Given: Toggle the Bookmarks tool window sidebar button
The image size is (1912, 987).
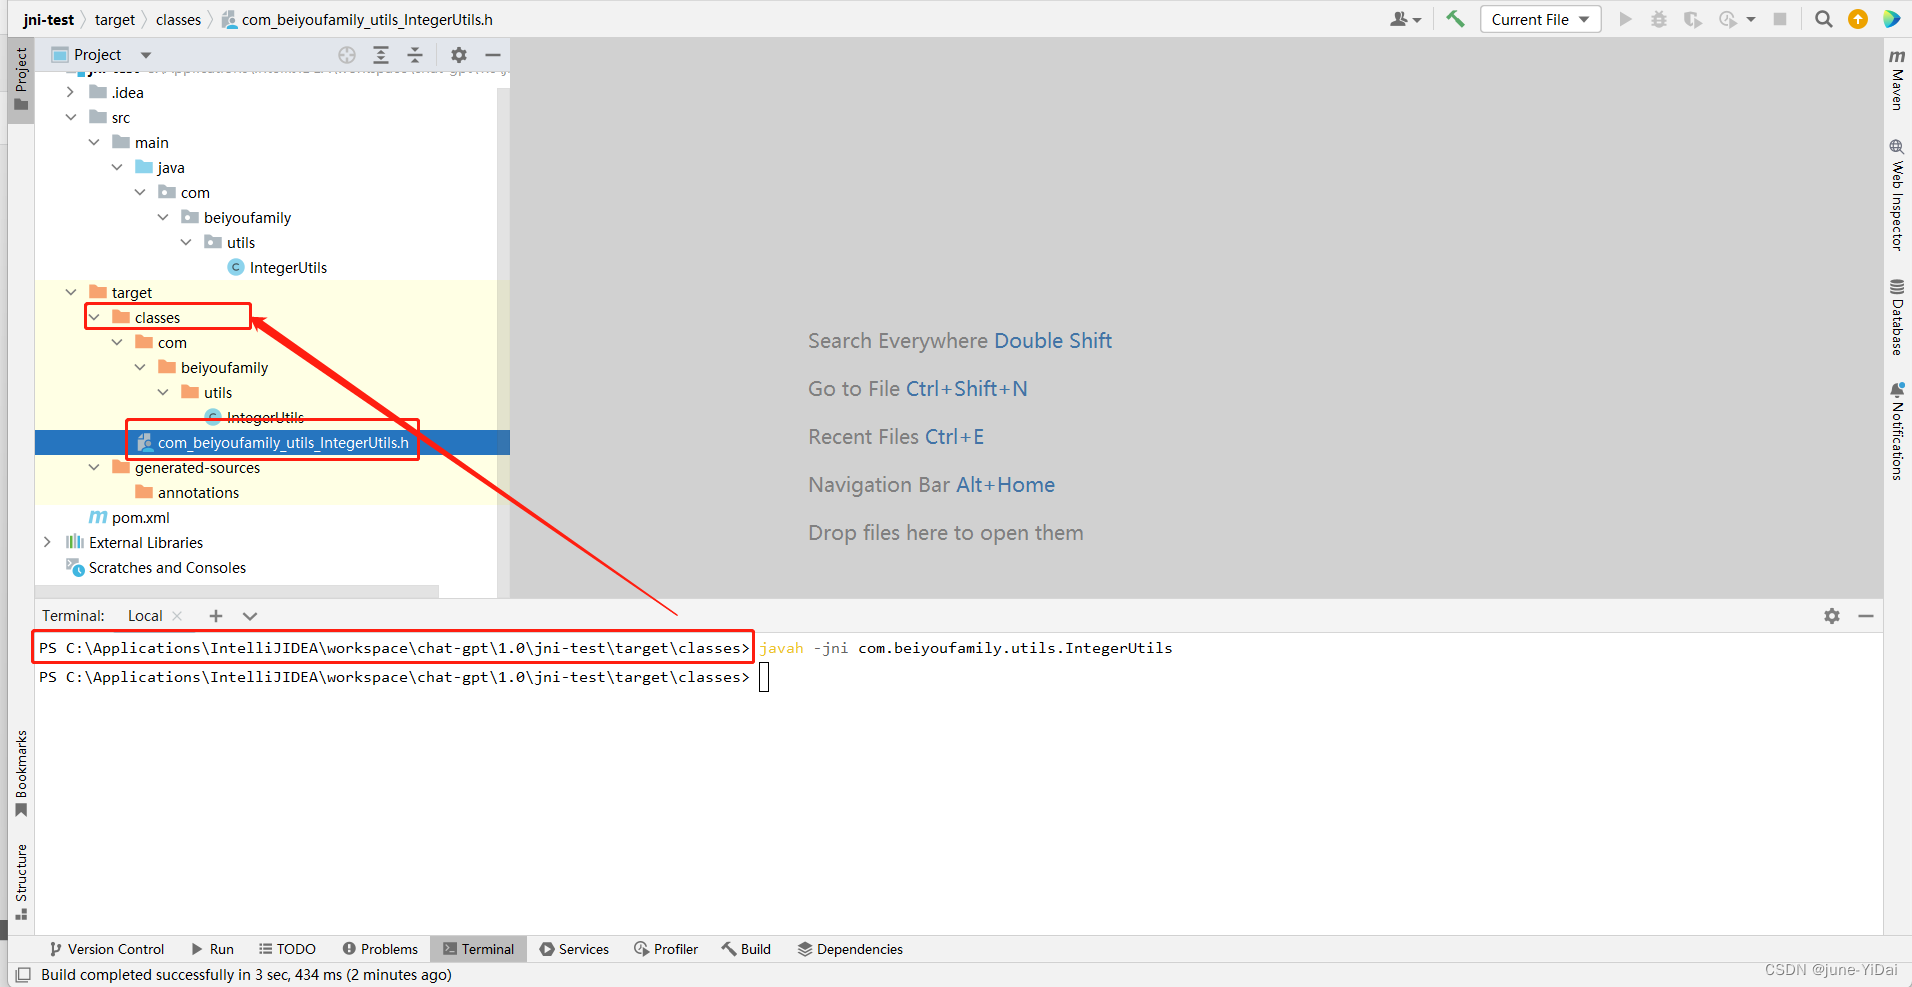Looking at the screenshot, I should point(21,774).
